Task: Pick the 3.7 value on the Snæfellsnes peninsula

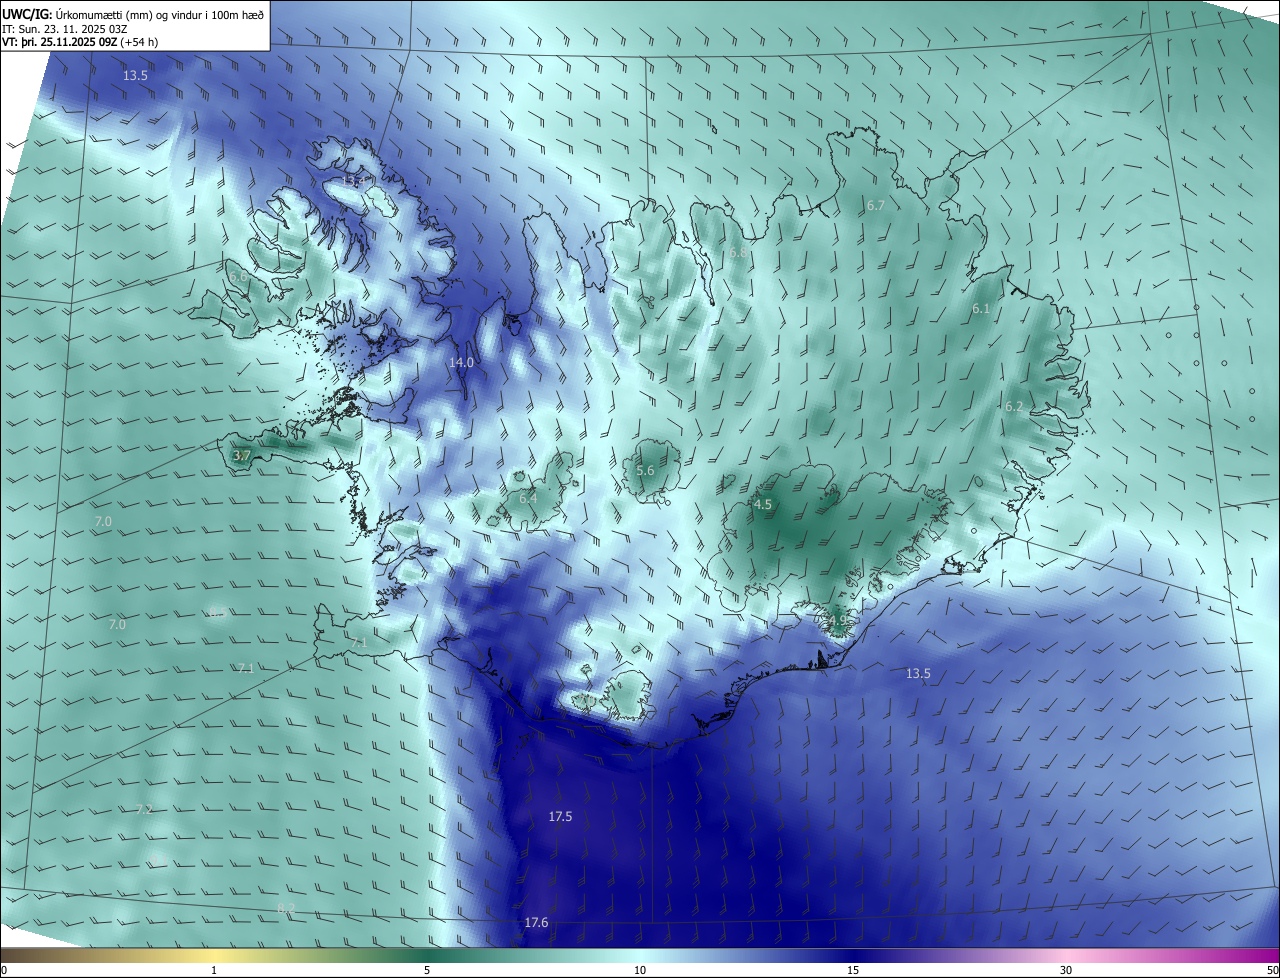Action: point(241,455)
